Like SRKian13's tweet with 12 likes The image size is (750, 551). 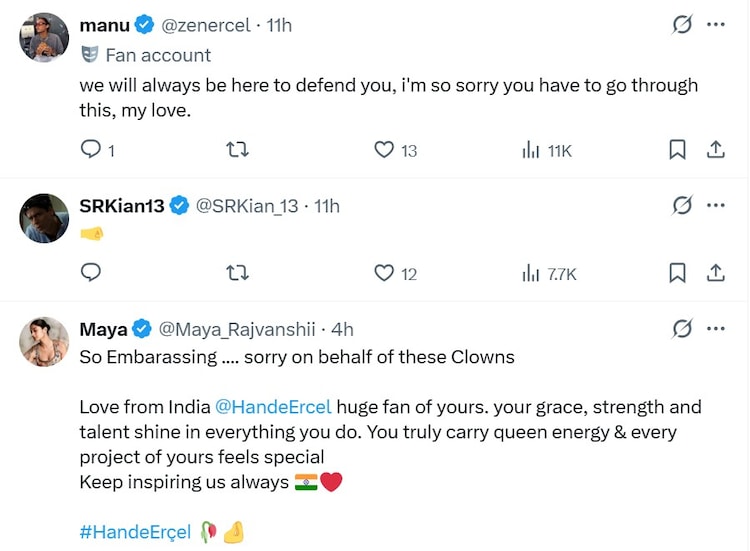384,272
